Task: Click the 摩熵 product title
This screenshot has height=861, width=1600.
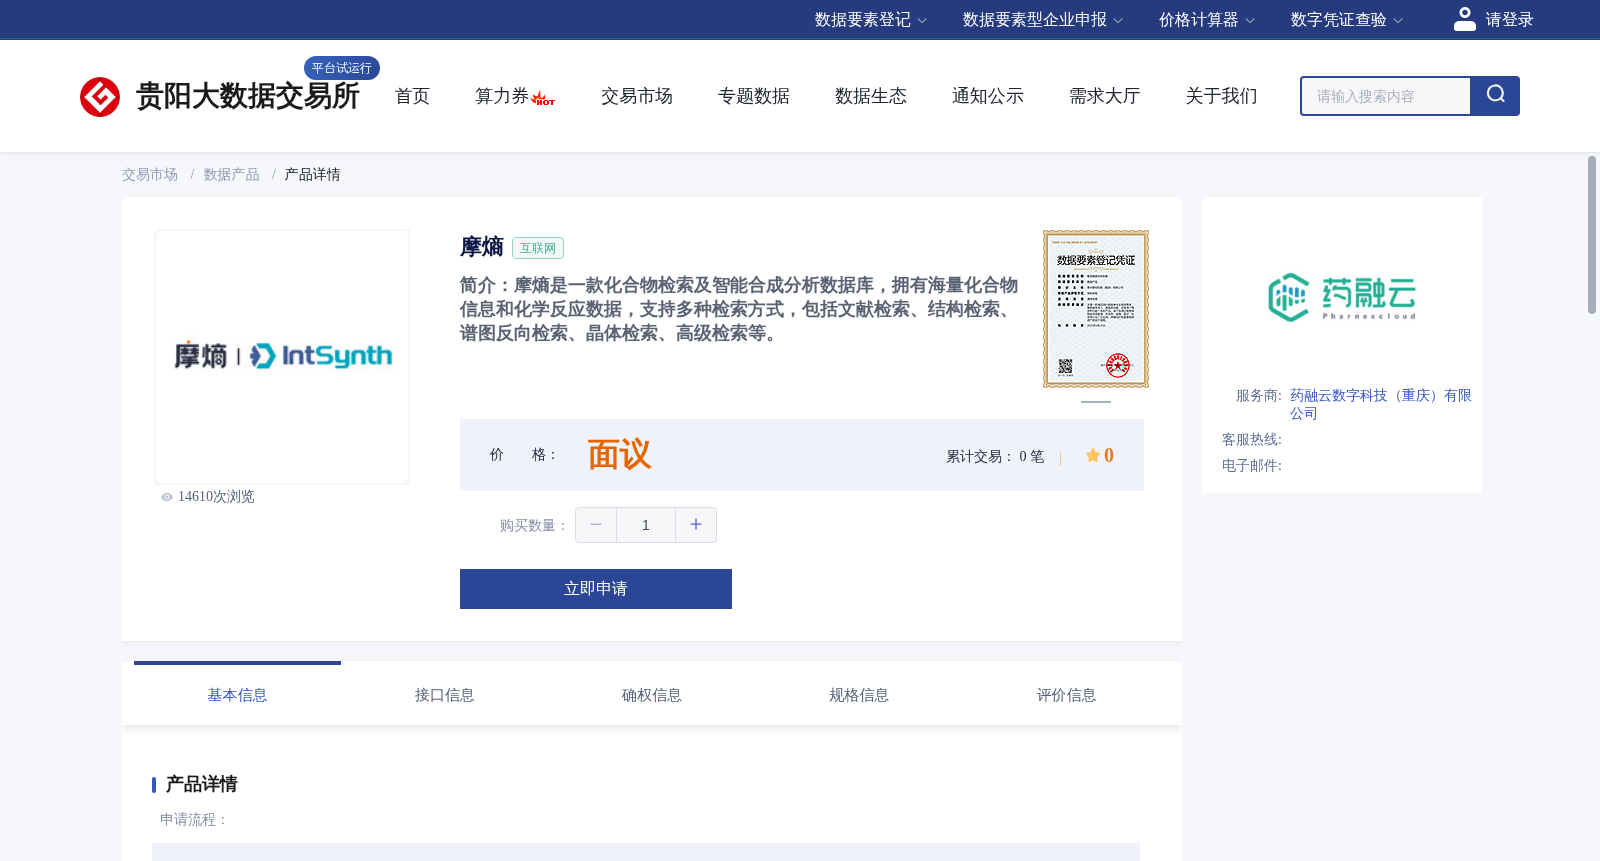Action: [x=481, y=247]
